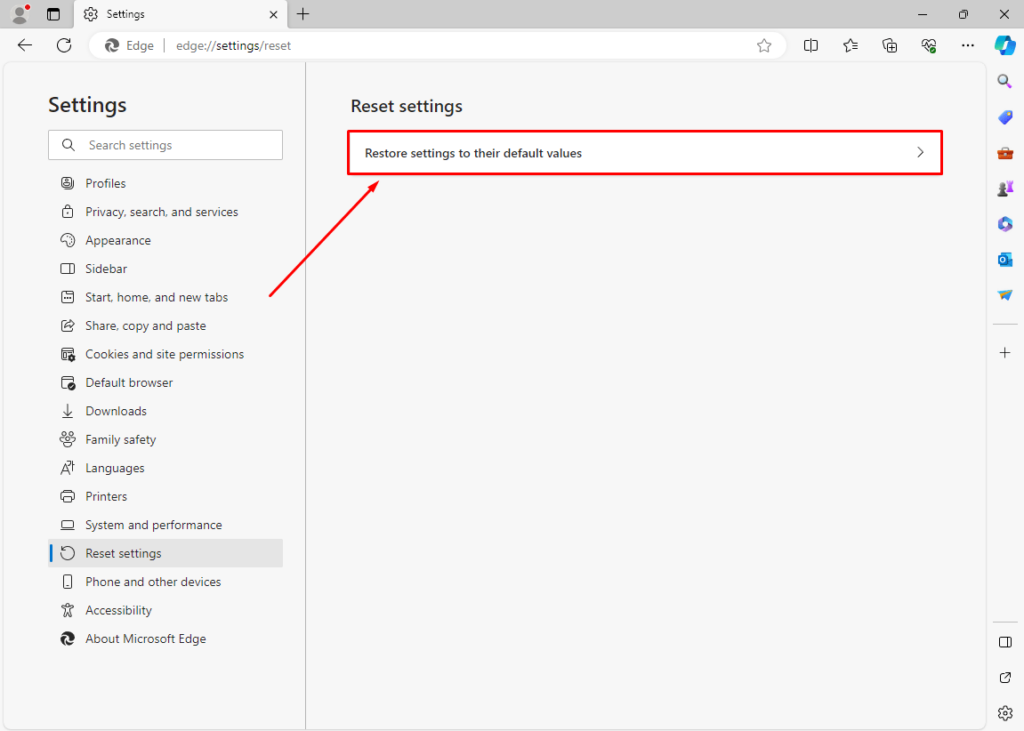This screenshot has height=731, width=1024.
Task: Open the Settings and more menu
Action: 967,45
